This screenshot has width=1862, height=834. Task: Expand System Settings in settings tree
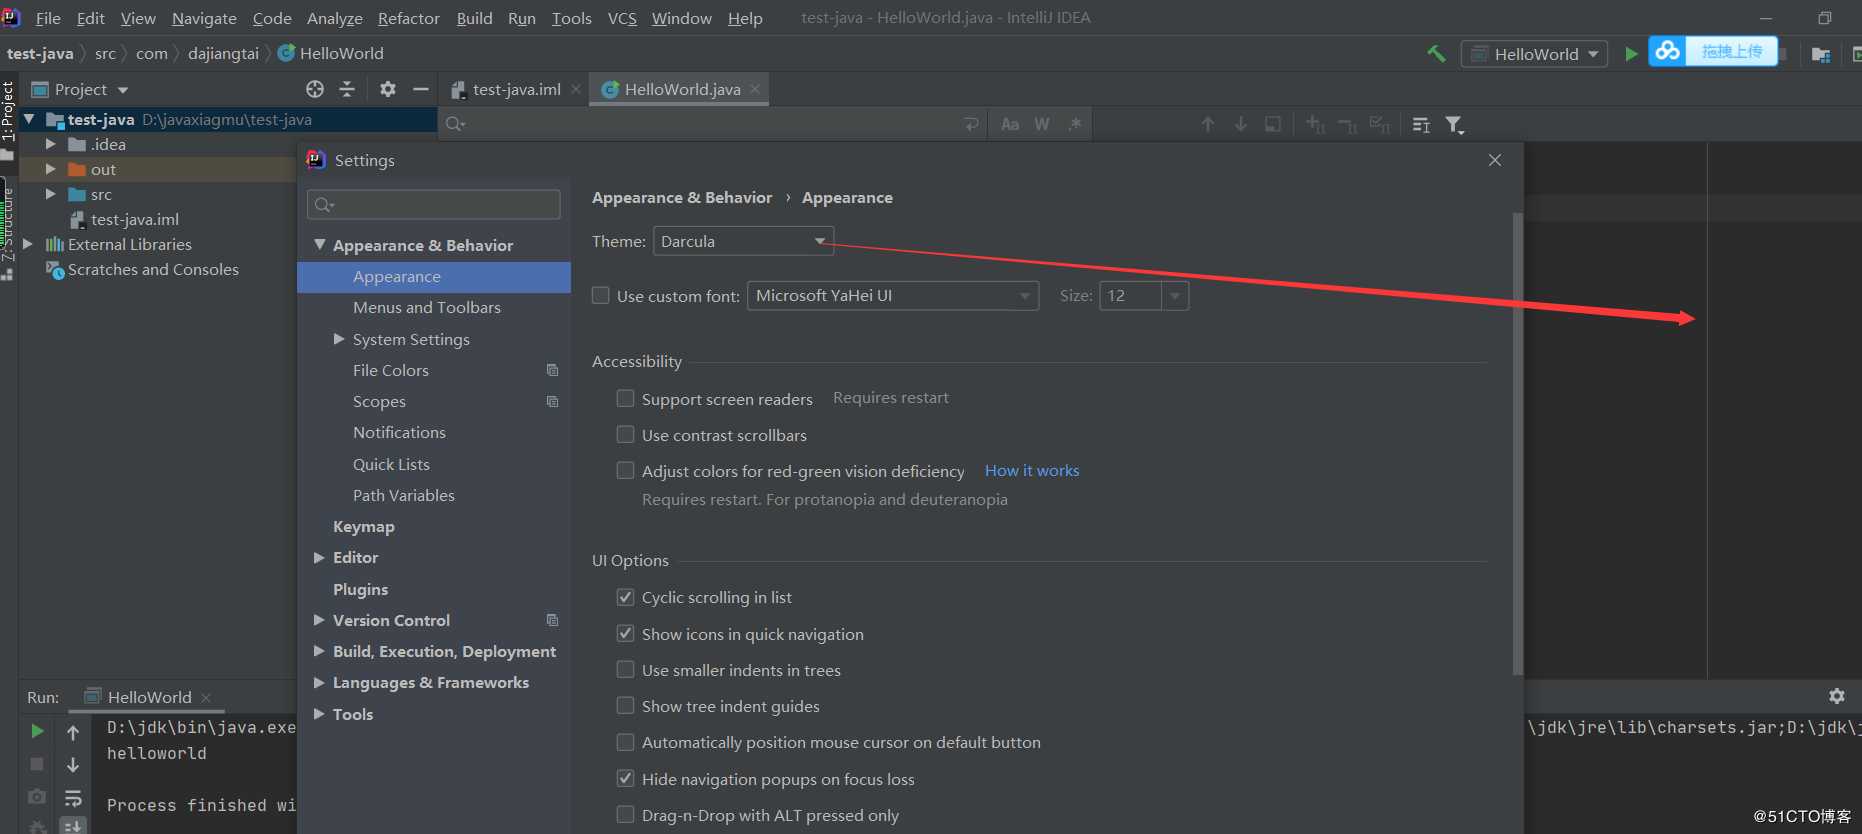[x=339, y=339]
